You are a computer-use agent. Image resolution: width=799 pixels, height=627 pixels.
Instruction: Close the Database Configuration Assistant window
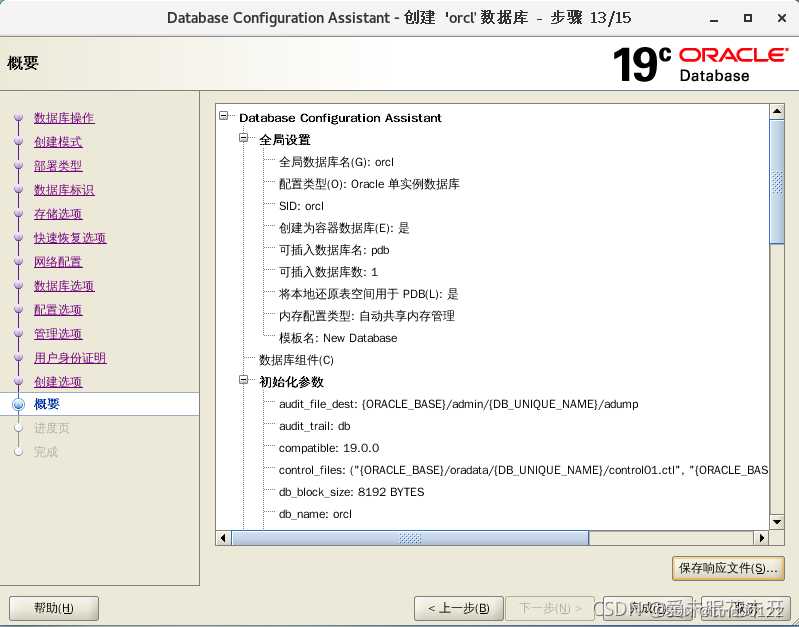coord(782,18)
